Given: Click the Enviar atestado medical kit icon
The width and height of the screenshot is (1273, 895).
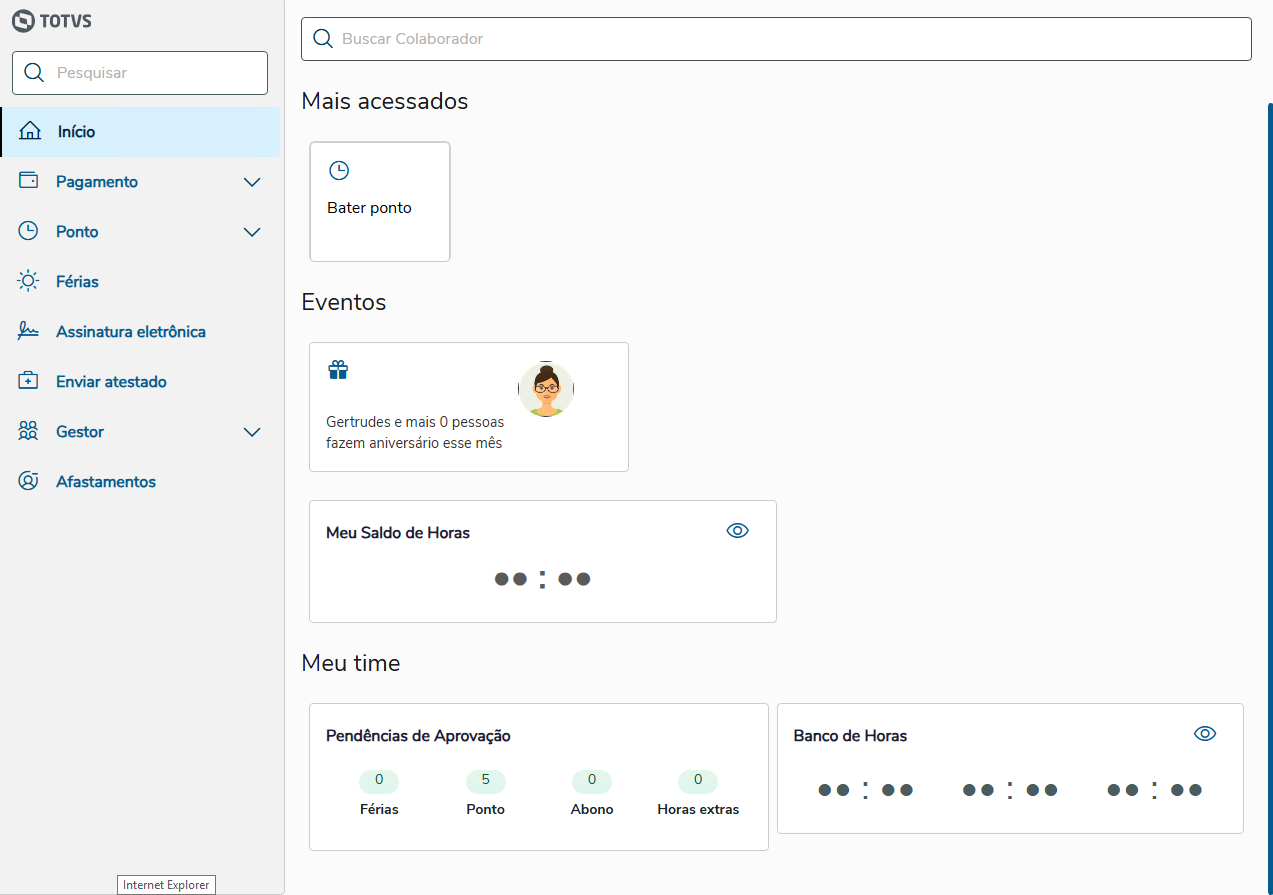Looking at the screenshot, I should coord(28,382).
